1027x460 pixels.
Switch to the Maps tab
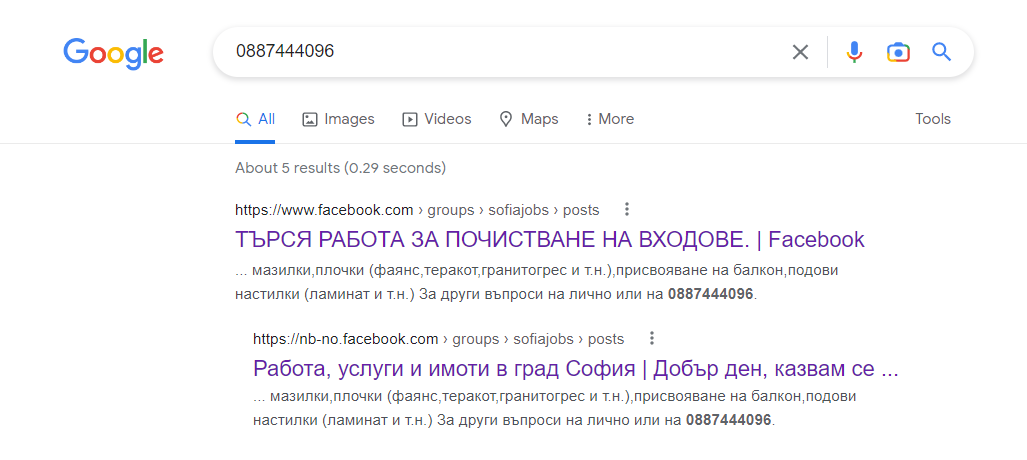[529, 119]
